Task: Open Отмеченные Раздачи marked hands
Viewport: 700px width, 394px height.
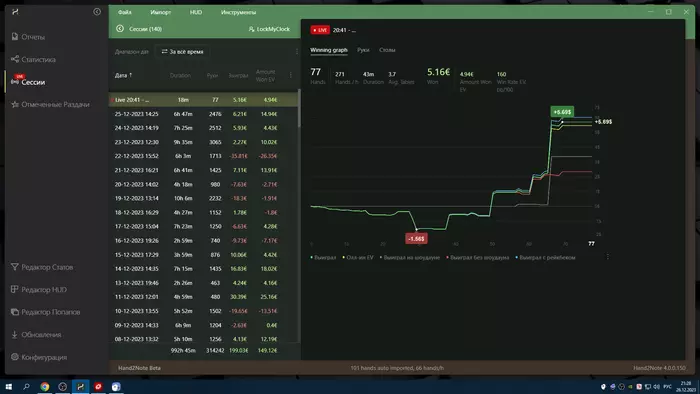Action: (50, 104)
